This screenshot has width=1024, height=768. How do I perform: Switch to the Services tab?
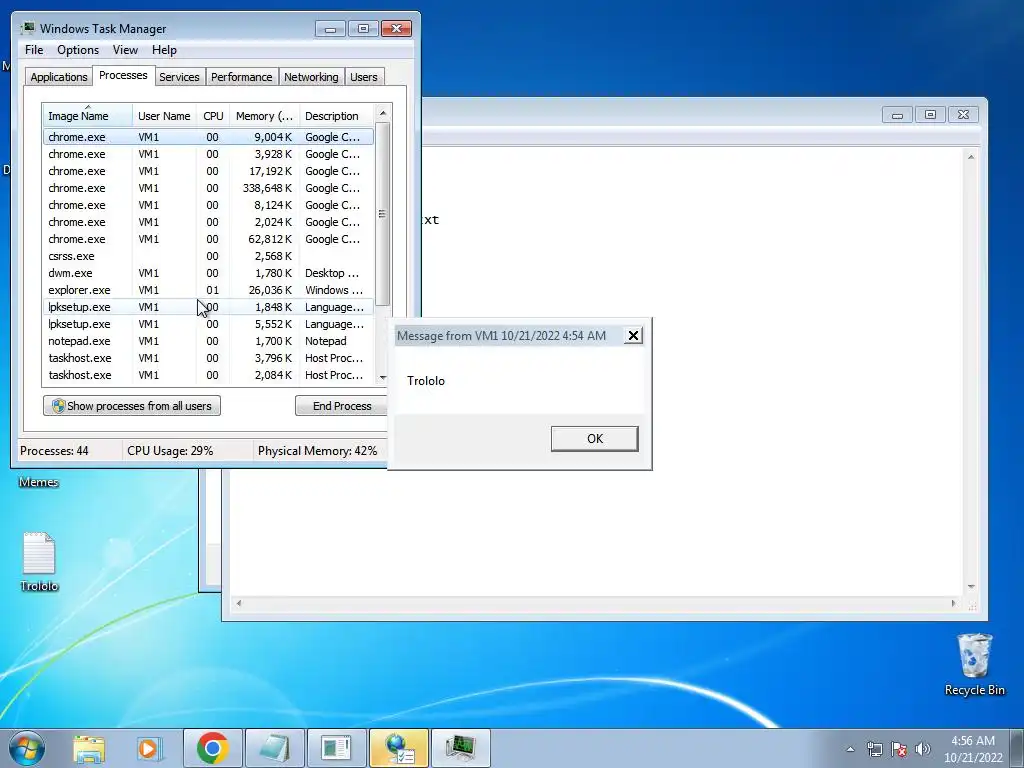click(179, 77)
